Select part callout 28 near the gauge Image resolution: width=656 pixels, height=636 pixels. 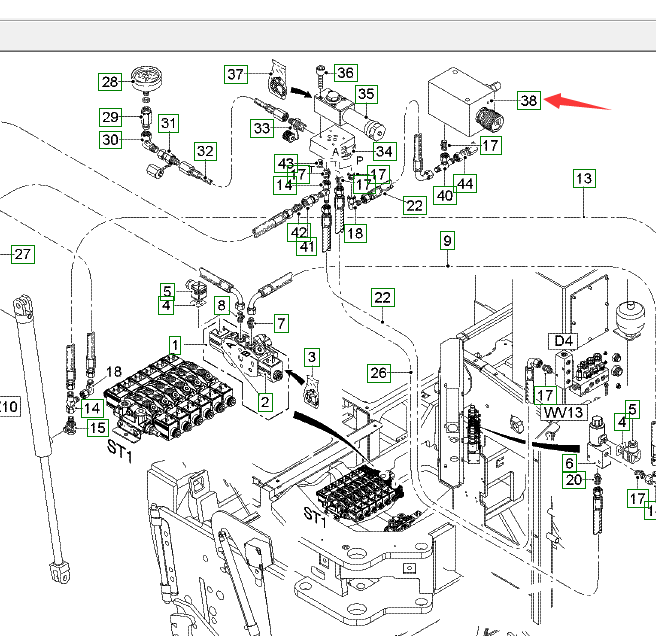click(110, 82)
